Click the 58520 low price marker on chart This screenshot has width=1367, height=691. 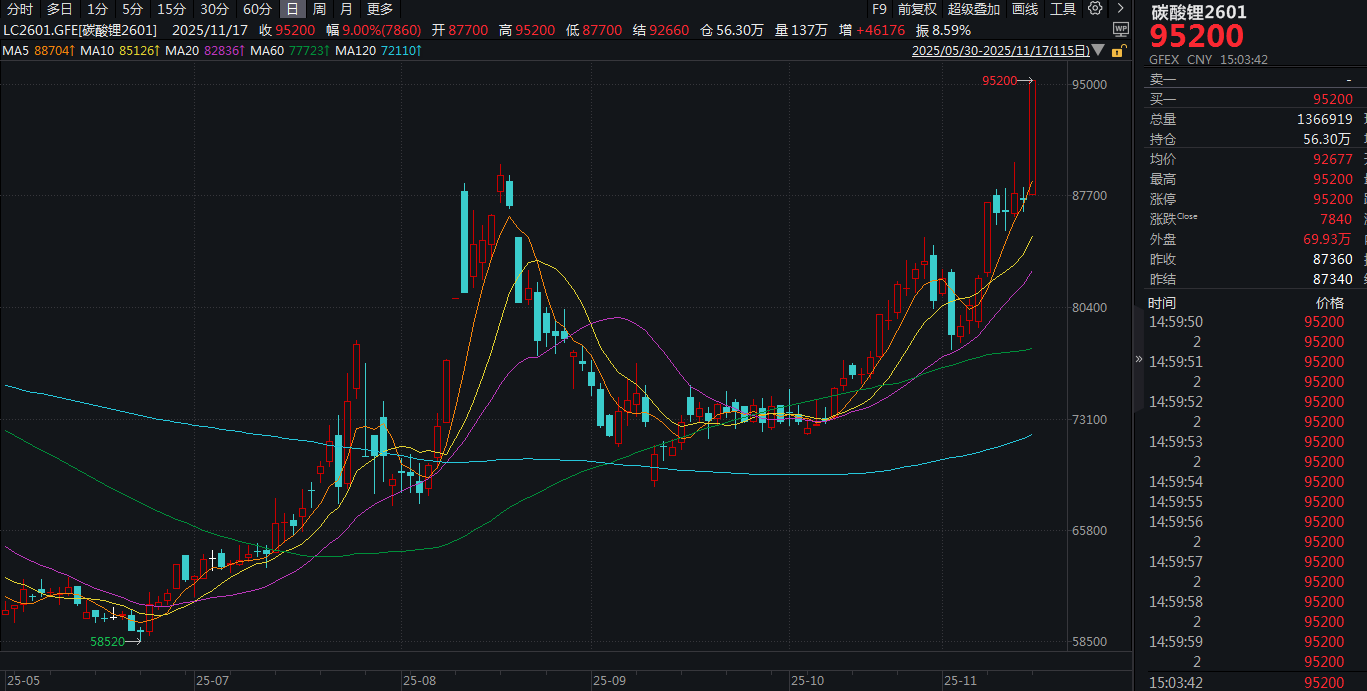[x=107, y=641]
